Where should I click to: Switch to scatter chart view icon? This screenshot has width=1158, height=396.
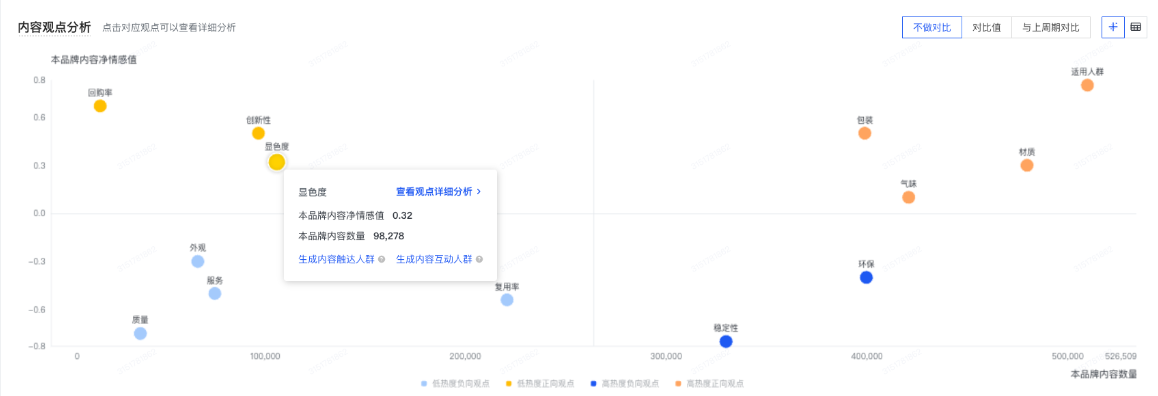coord(1113,27)
